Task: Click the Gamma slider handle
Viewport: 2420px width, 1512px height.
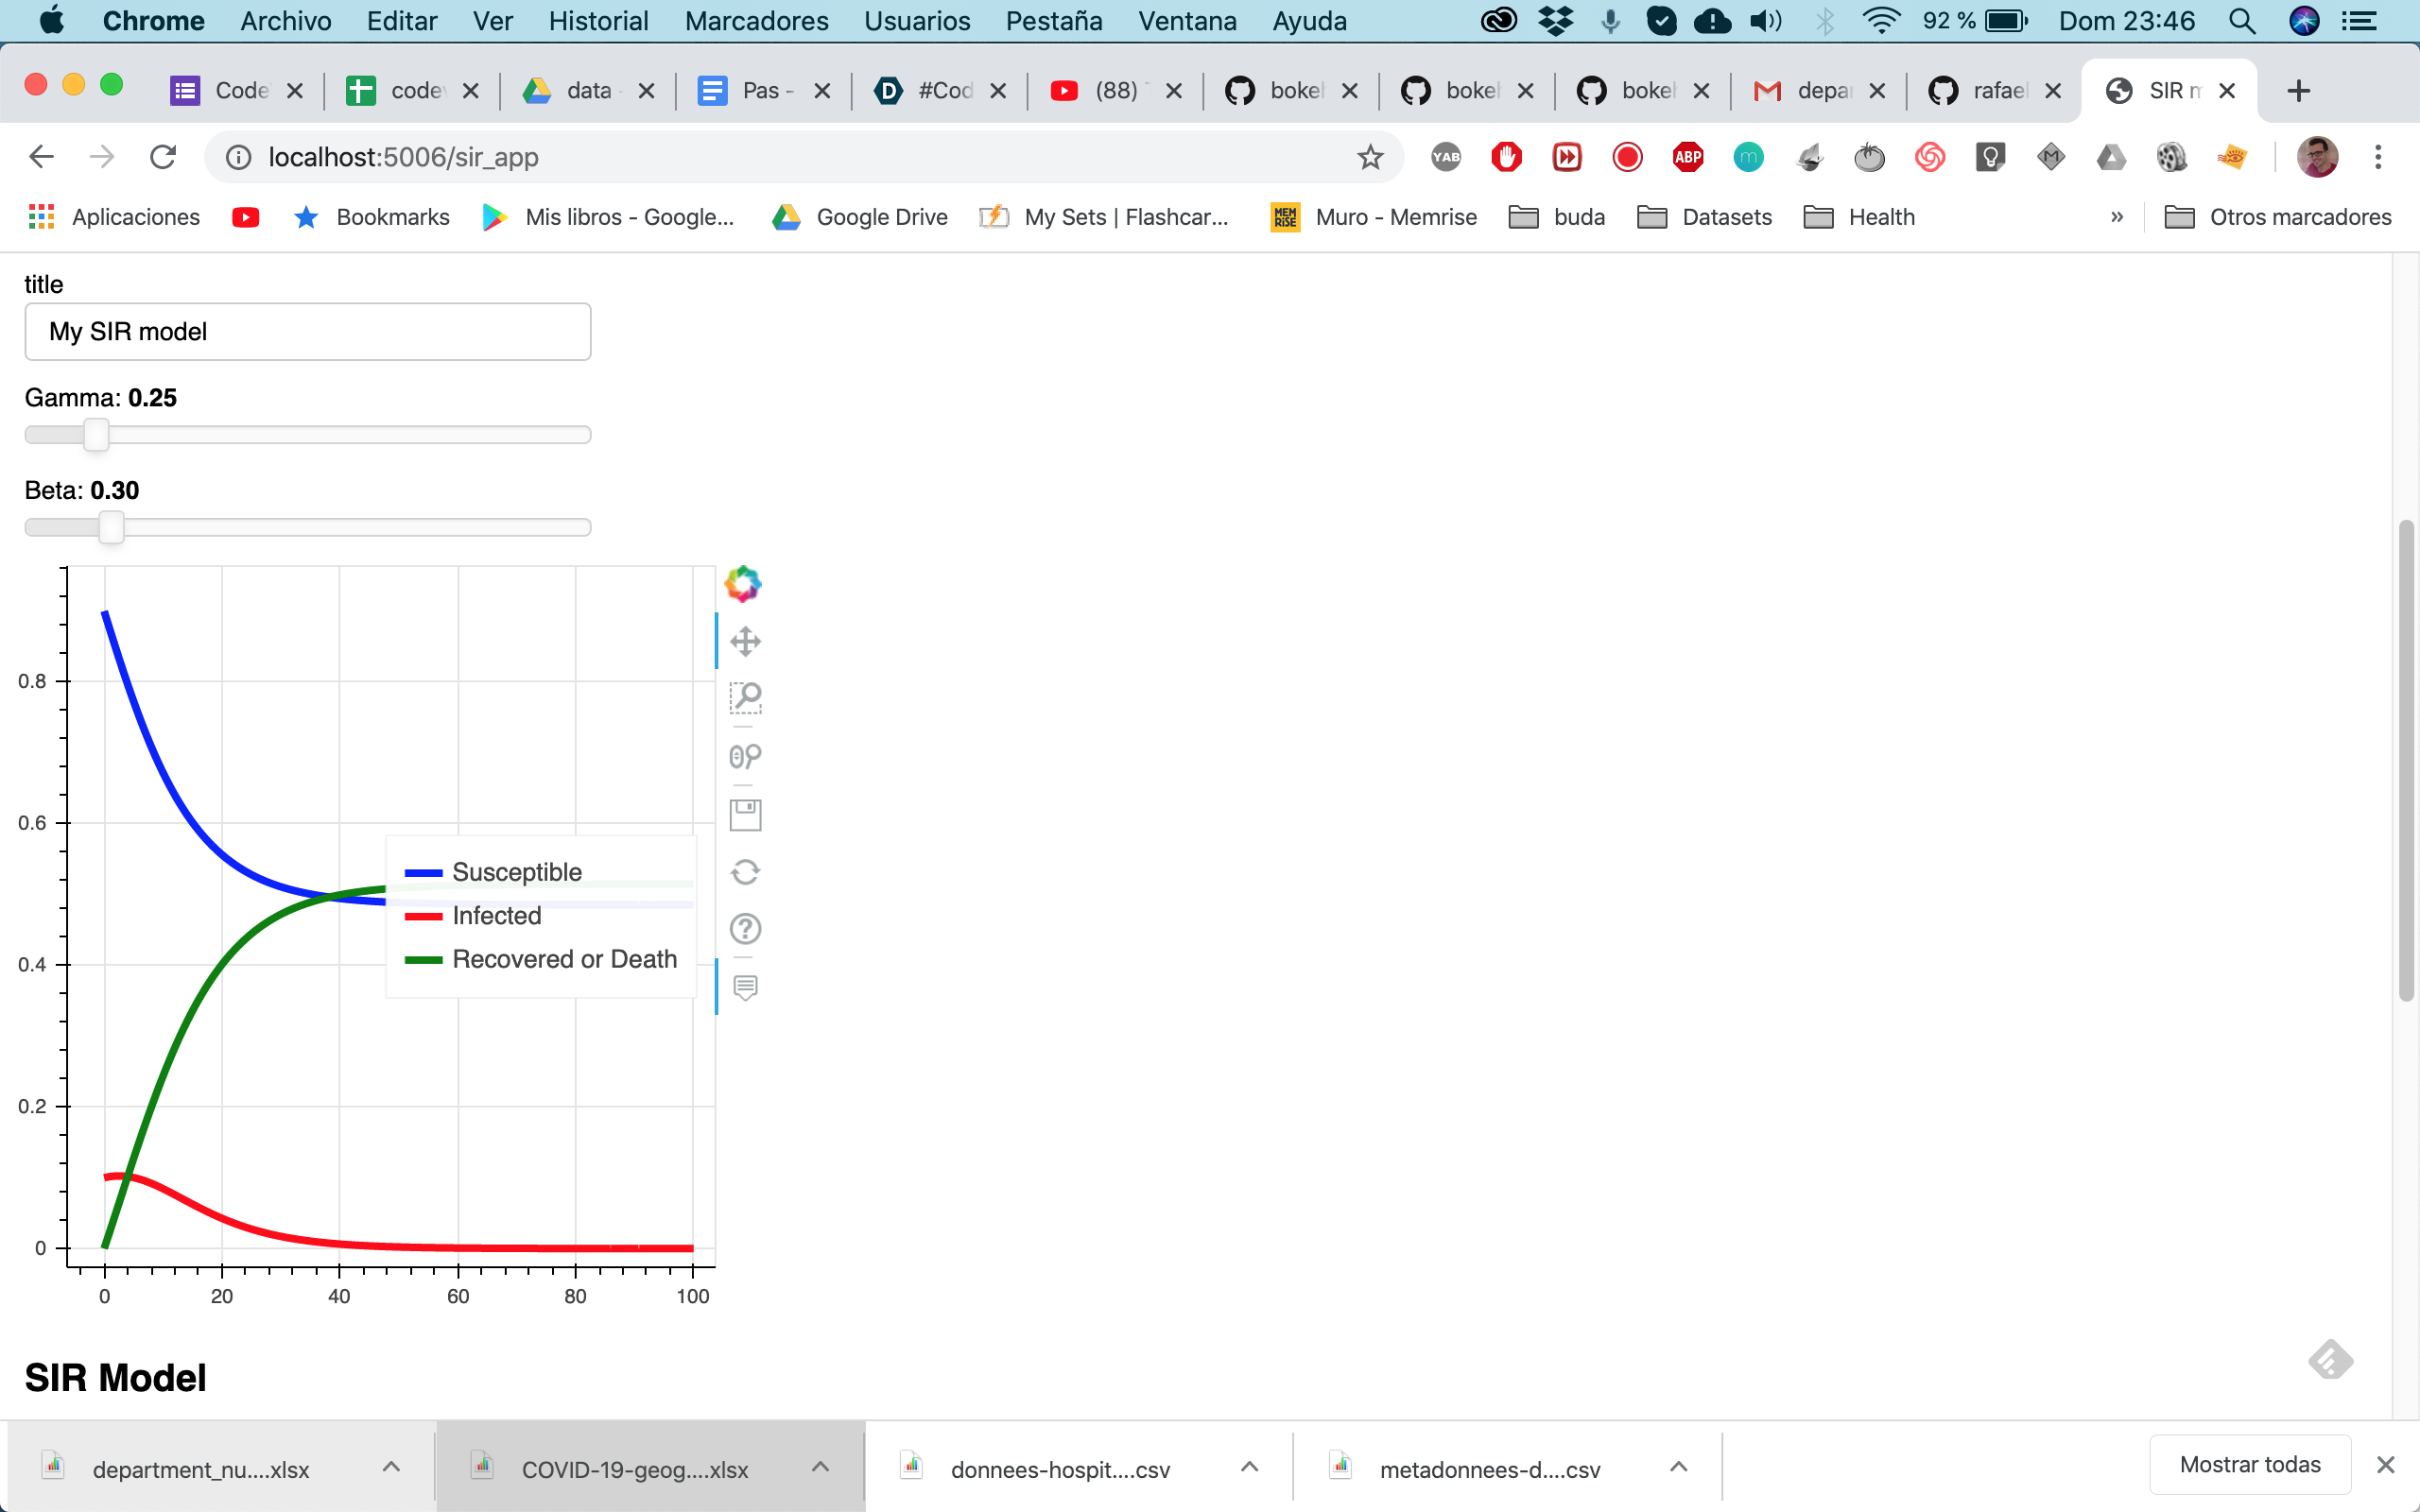Action: [x=96, y=435]
